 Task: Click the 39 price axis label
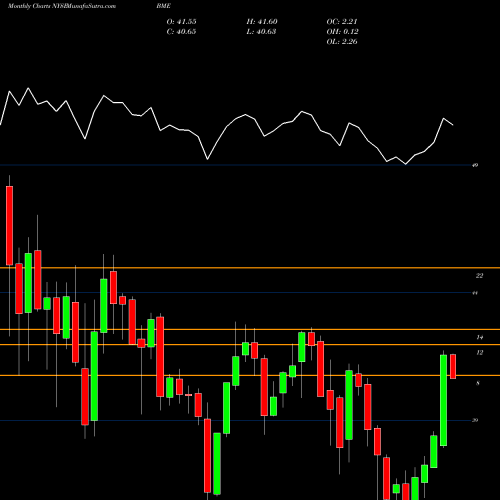[475, 420]
